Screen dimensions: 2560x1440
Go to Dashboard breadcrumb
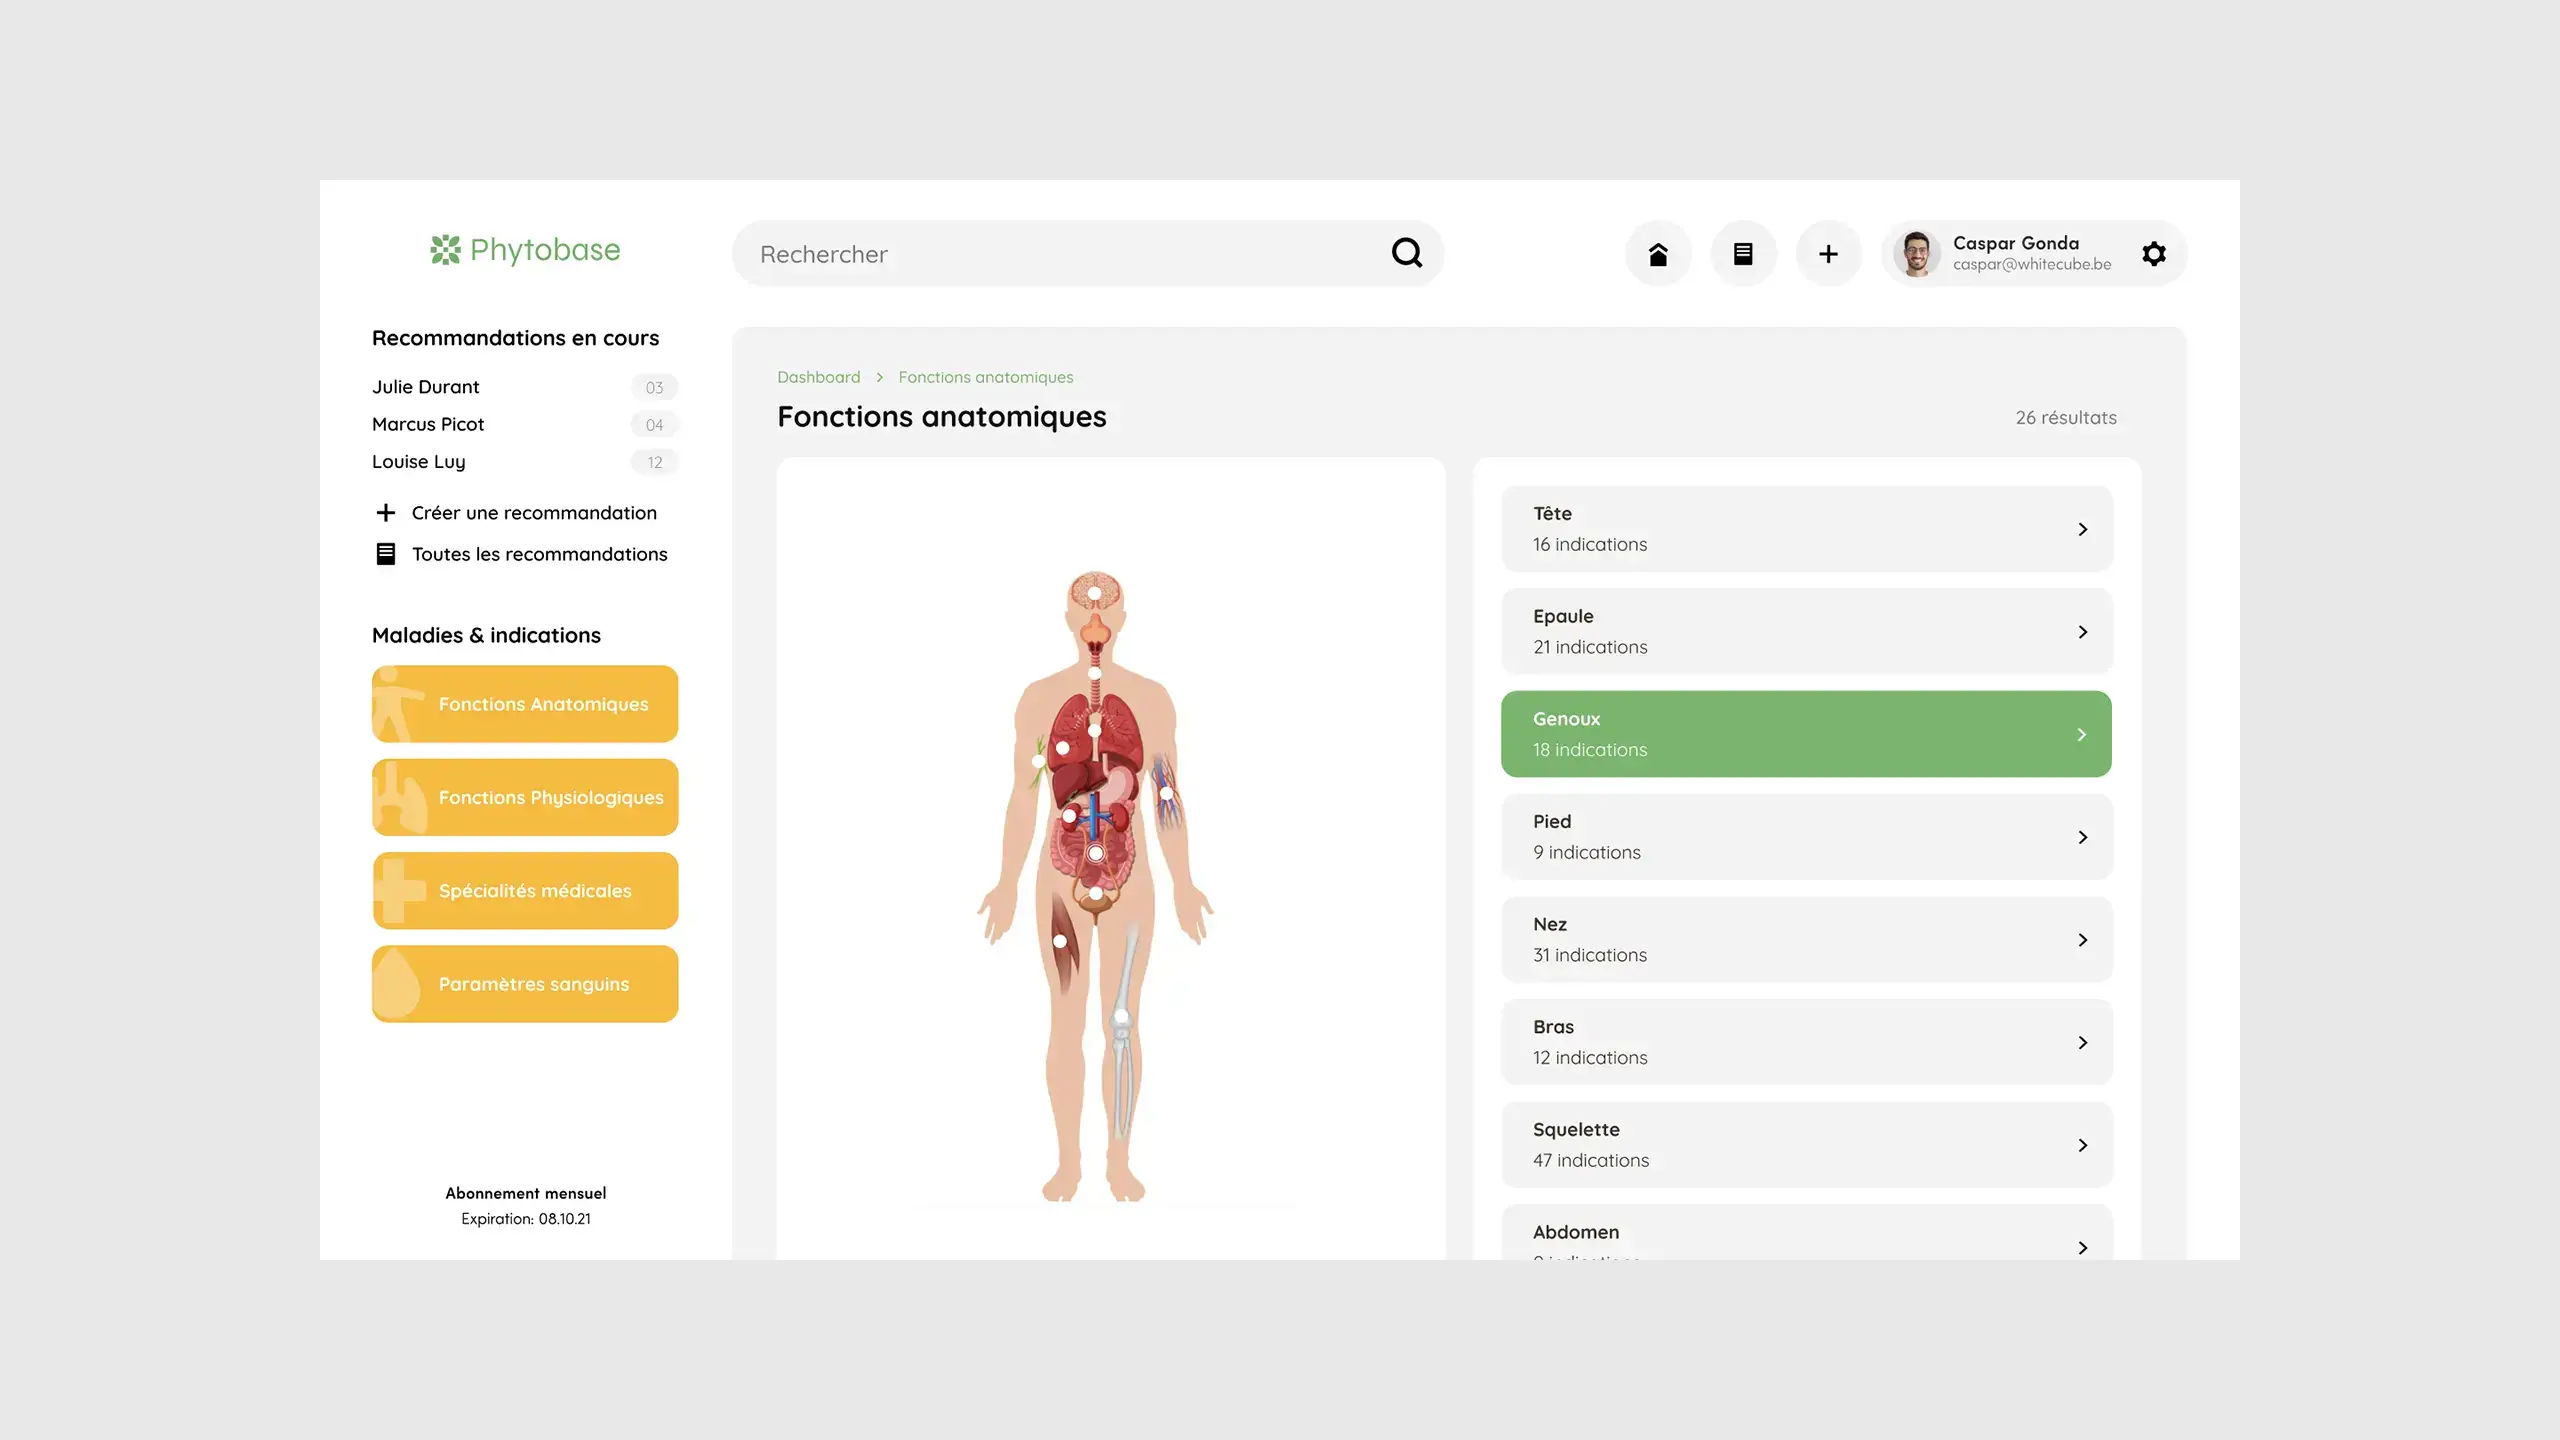[818, 377]
